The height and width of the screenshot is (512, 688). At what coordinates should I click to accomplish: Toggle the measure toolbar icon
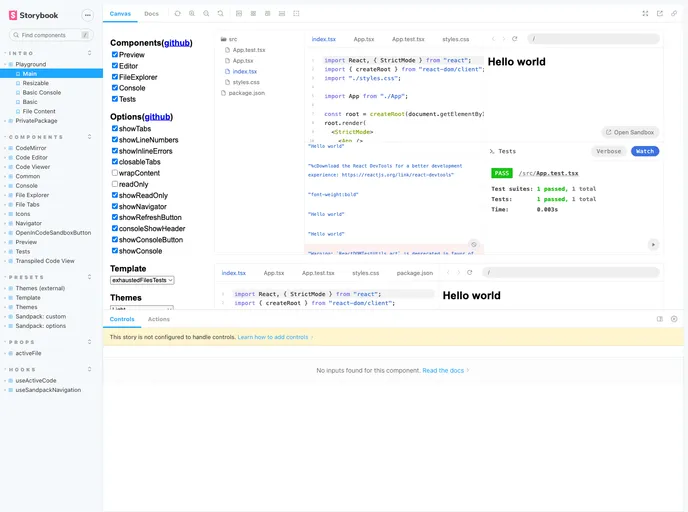(282, 14)
